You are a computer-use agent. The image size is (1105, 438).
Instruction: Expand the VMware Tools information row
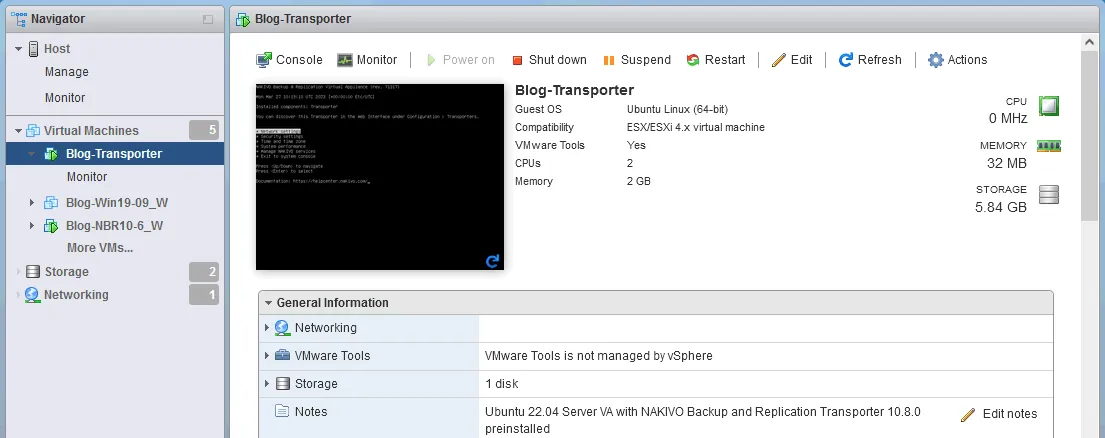pyautogui.click(x=267, y=356)
